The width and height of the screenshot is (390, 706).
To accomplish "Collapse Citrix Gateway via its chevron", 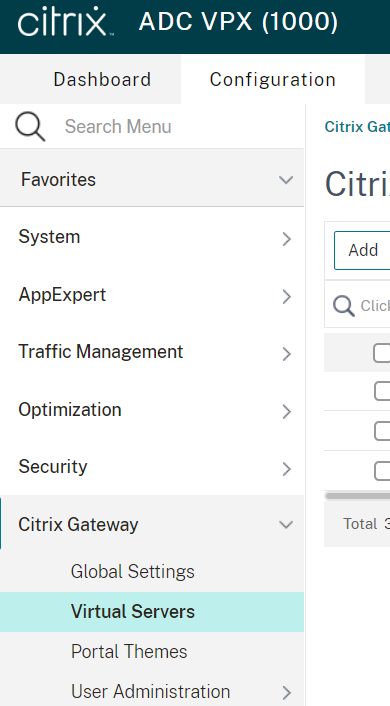I will click(x=286, y=525).
